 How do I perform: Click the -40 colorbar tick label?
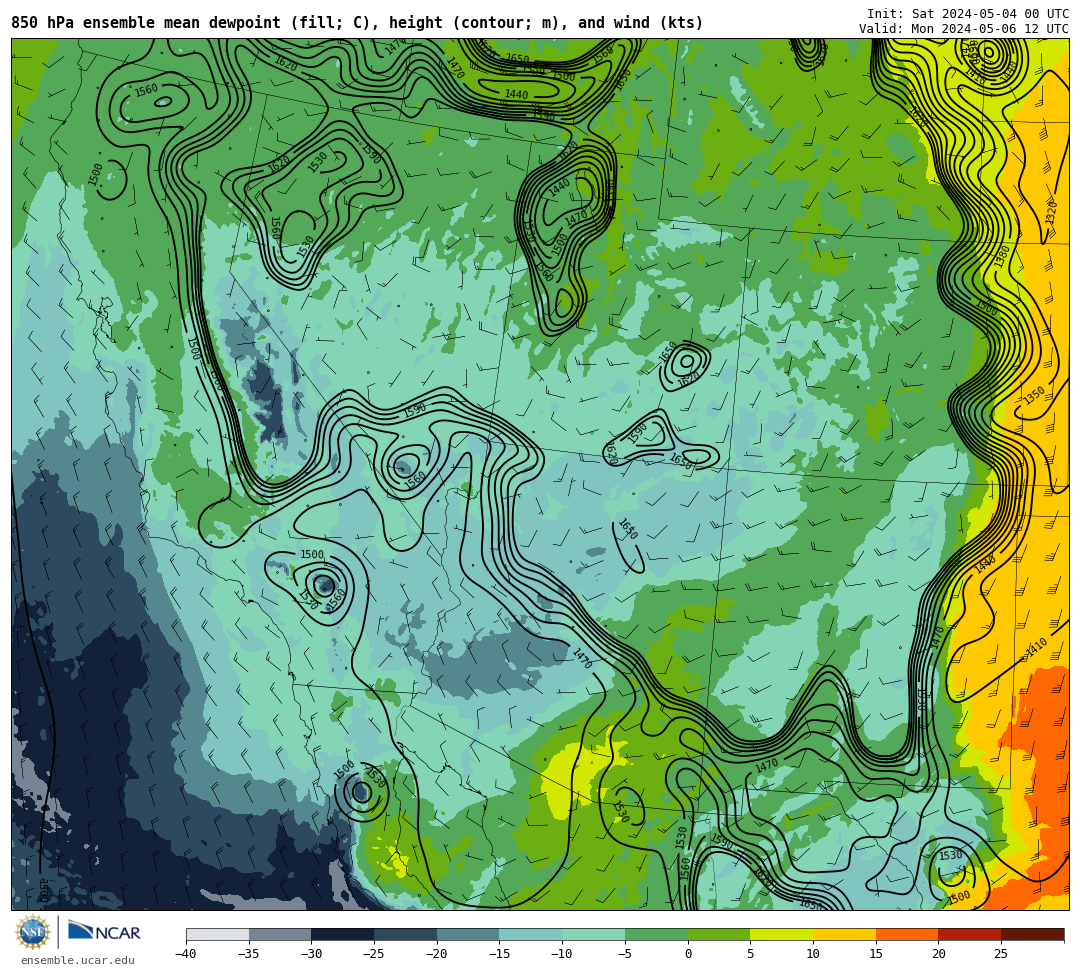(x=185, y=954)
